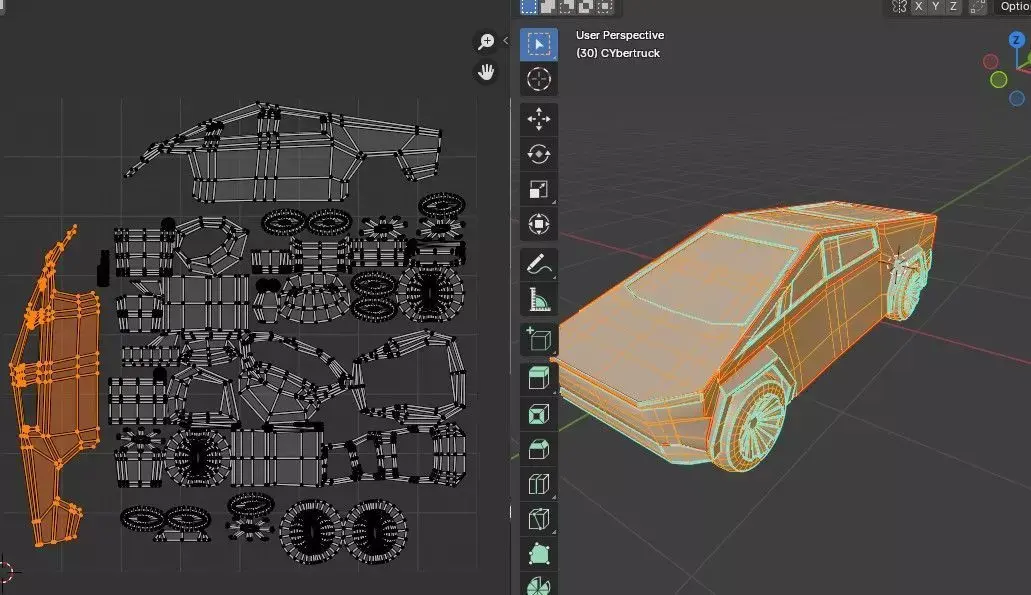1031x595 pixels.
Task: Click the blue Z axis gizmo handle
Action: point(1017,40)
